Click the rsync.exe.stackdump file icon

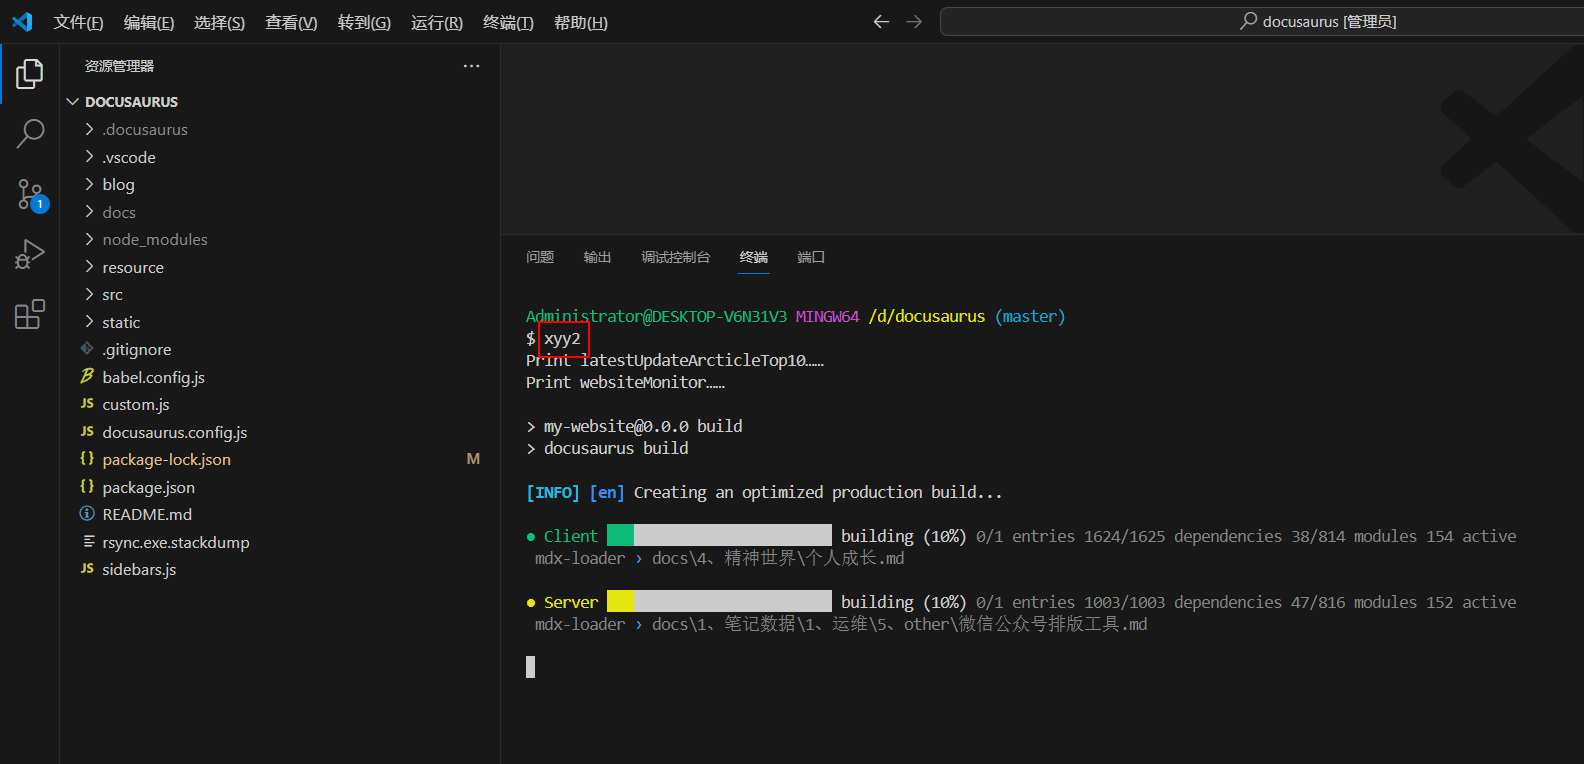pos(88,541)
